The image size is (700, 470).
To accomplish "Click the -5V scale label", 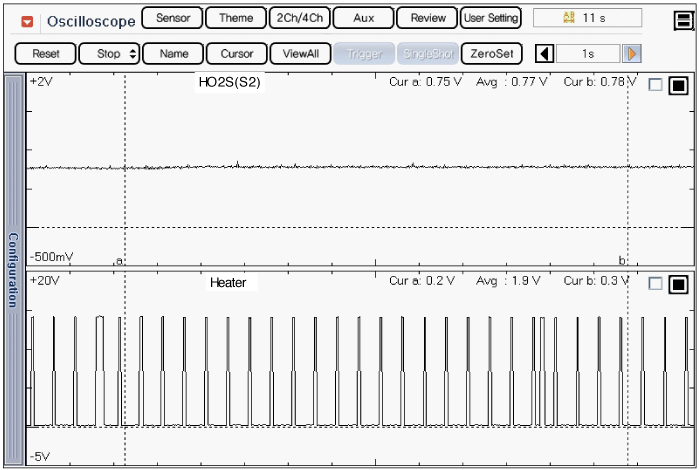I will 40,456.
